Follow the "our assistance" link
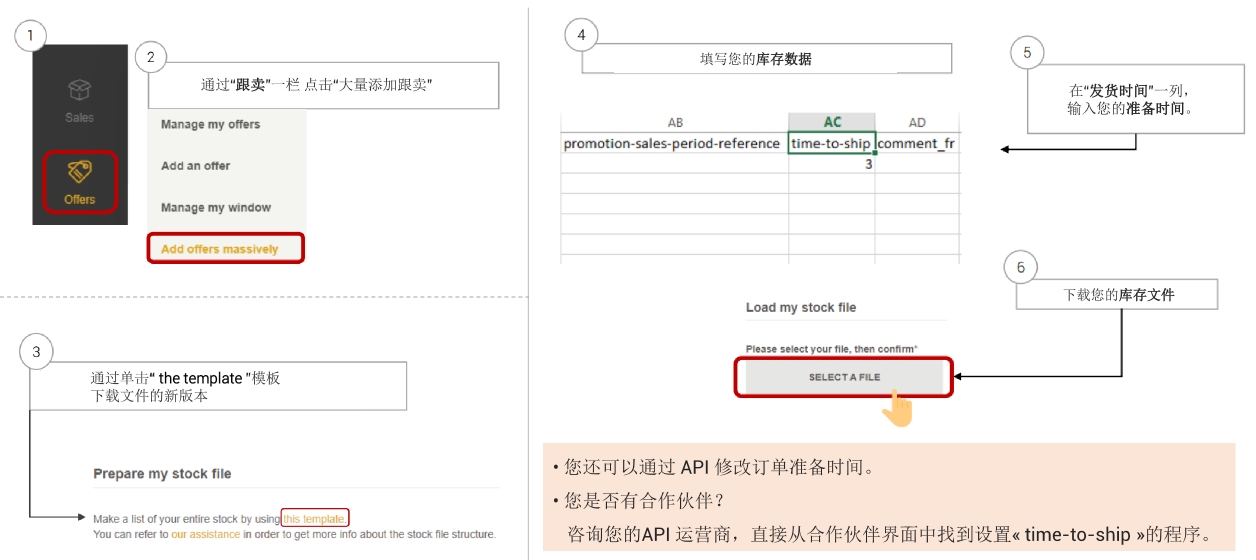Screen dimensions: 1256x560 point(206,534)
